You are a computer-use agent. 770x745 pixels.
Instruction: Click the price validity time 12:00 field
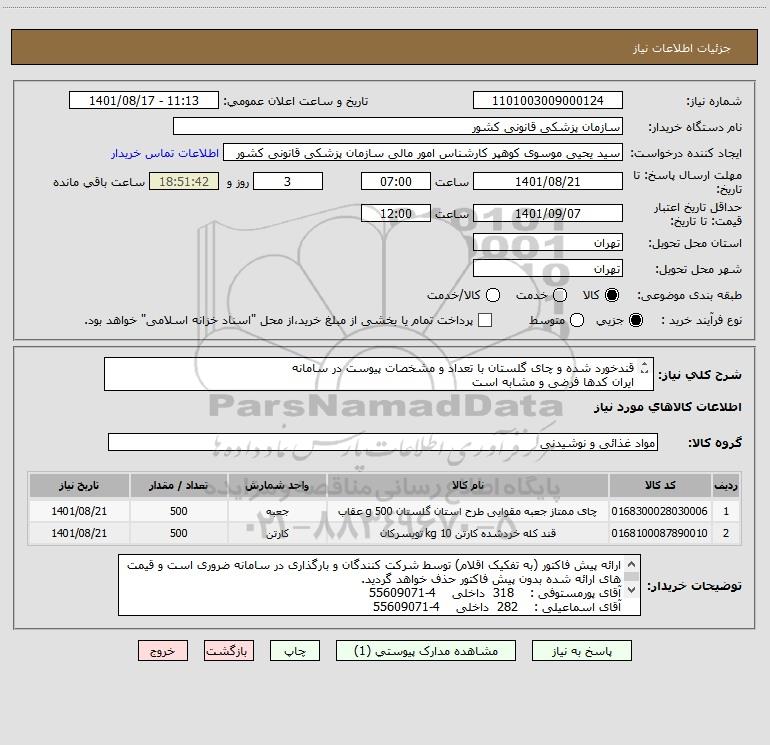pyautogui.click(x=396, y=213)
